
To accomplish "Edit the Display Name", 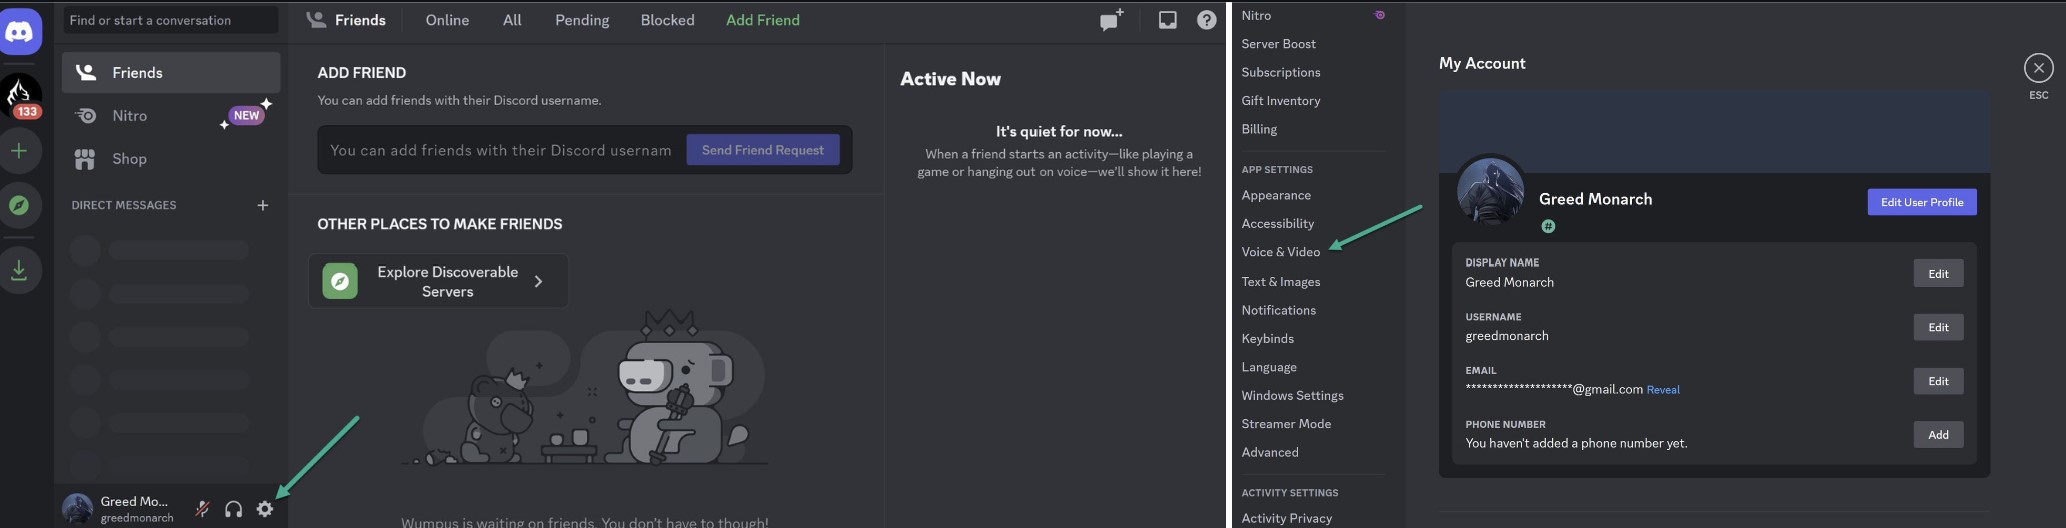I will coord(1938,274).
